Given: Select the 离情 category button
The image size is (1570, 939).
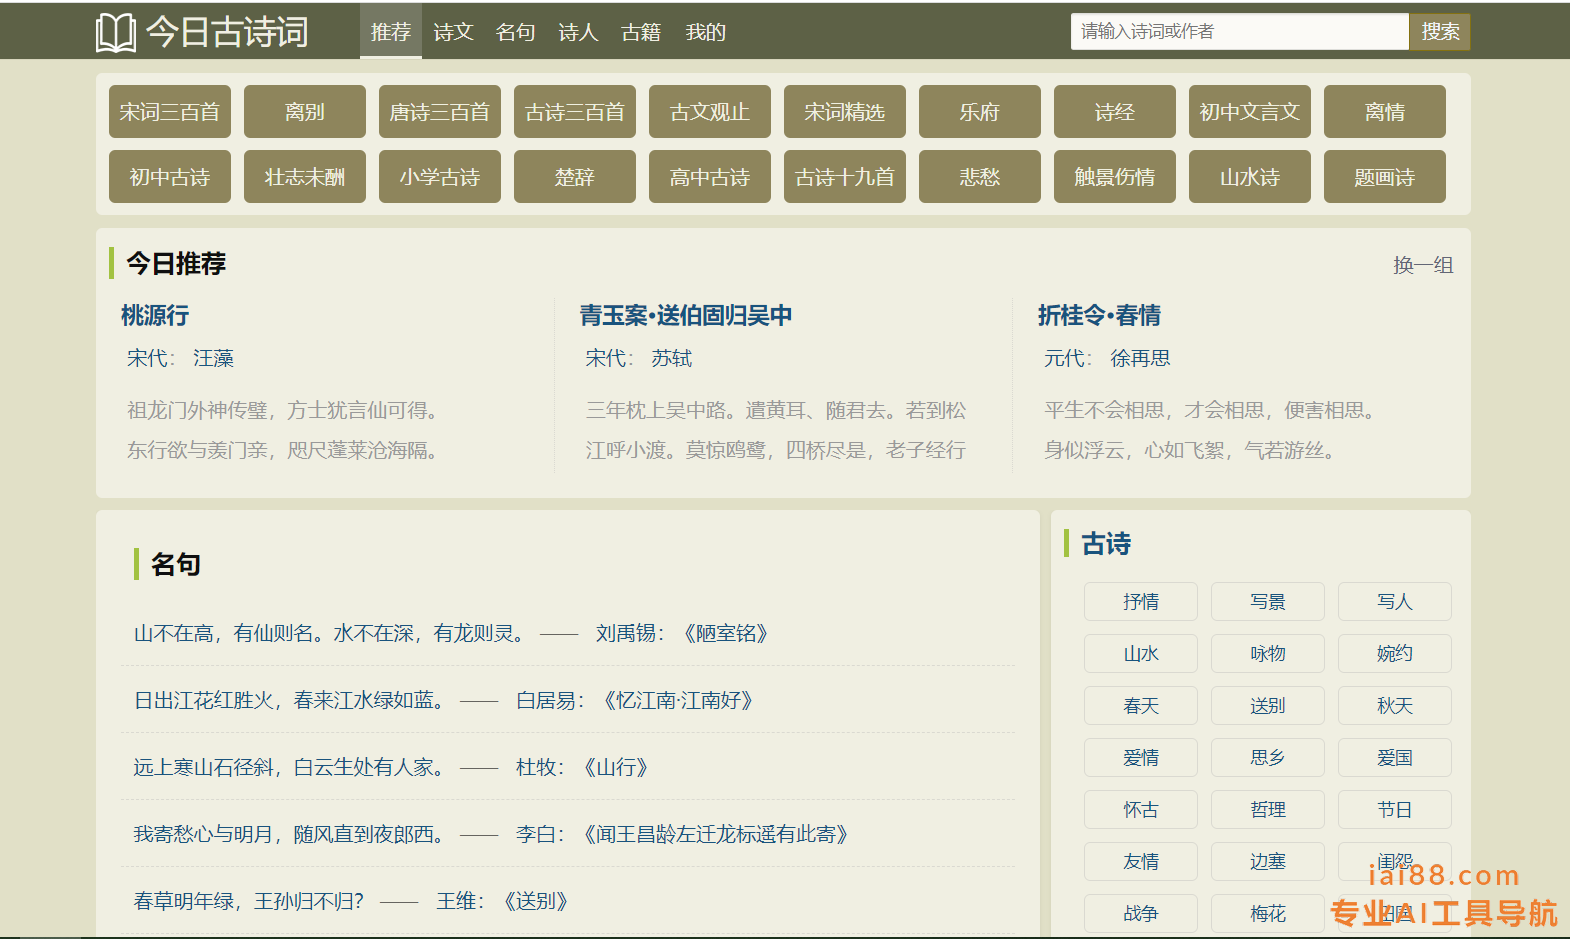Looking at the screenshot, I should 1385,111.
